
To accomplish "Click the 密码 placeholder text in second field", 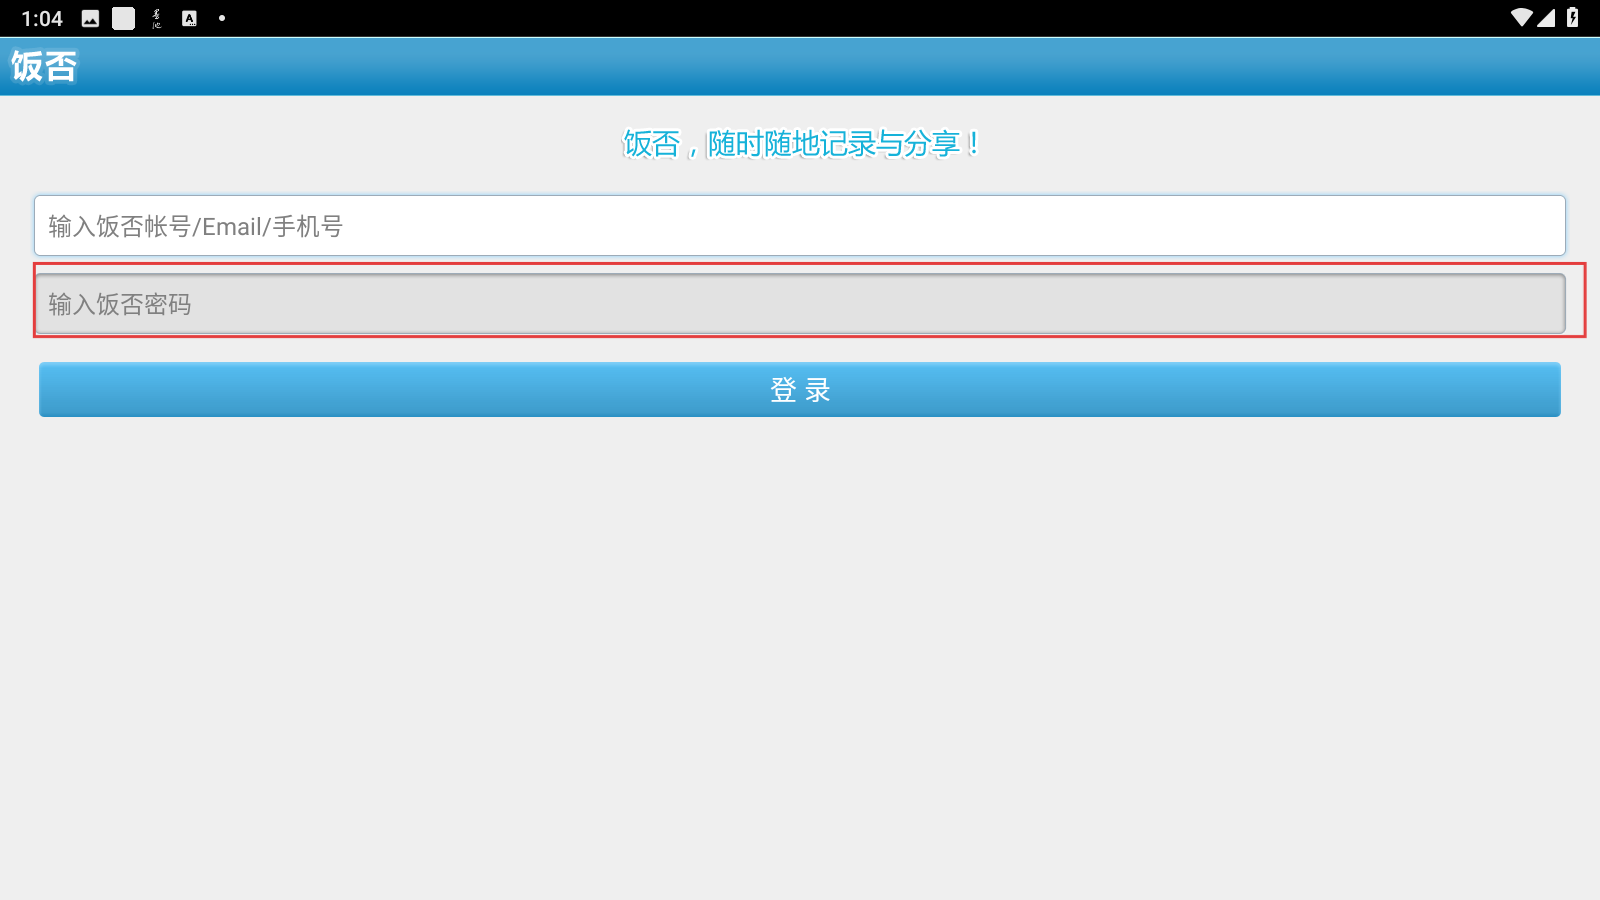I will (x=167, y=305).
